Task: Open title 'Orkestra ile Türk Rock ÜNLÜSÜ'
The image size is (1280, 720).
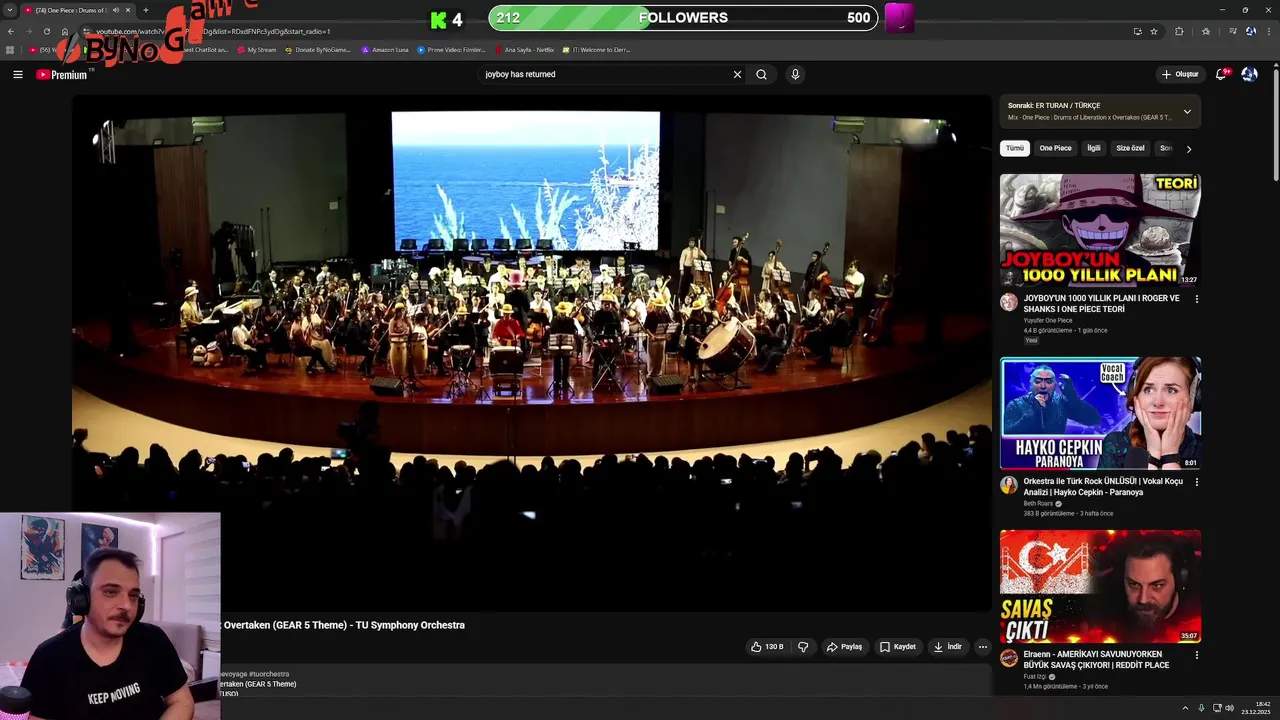Action: (x=1103, y=487)
